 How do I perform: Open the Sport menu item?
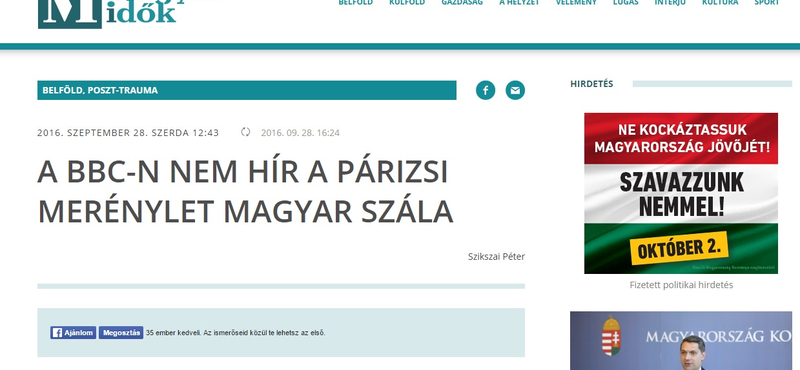(767, 3)
